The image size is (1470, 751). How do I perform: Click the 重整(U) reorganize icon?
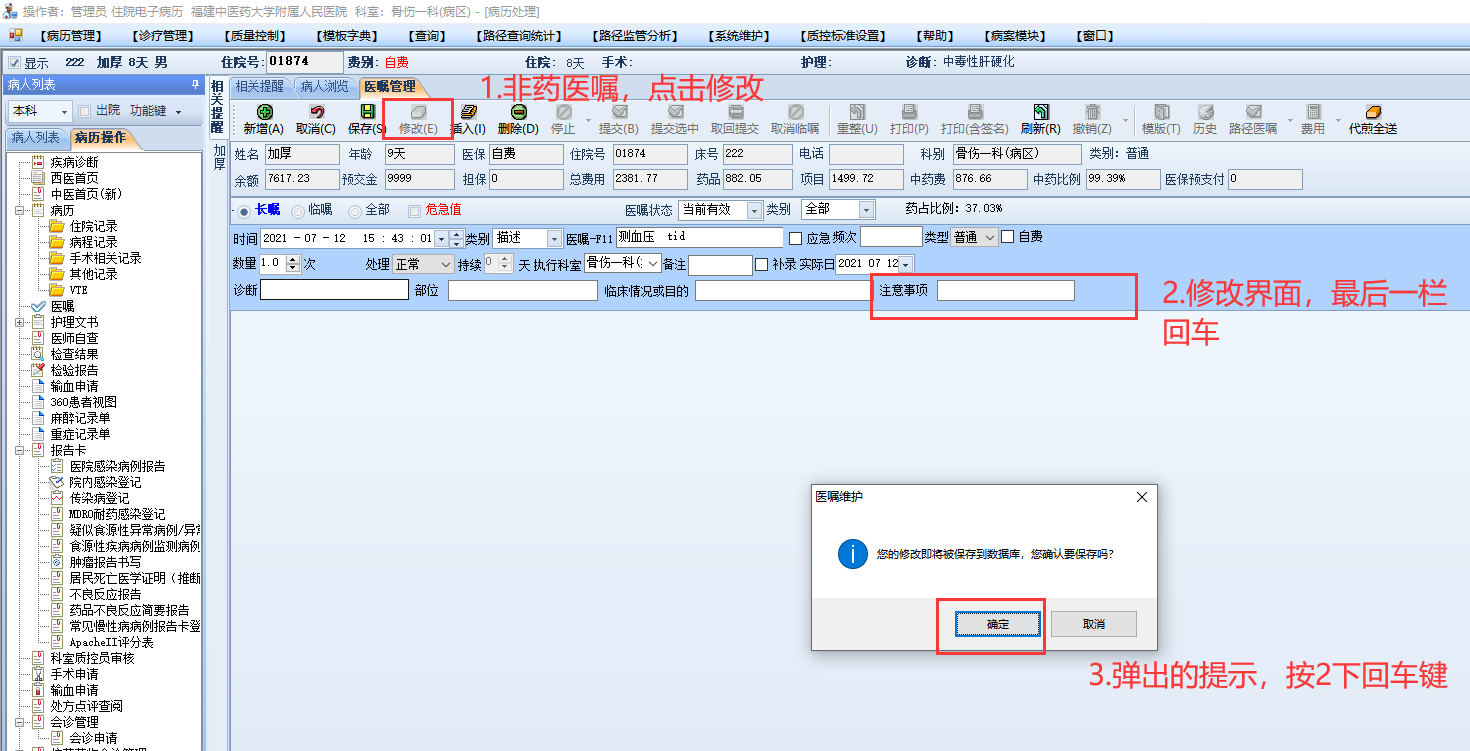857,112
